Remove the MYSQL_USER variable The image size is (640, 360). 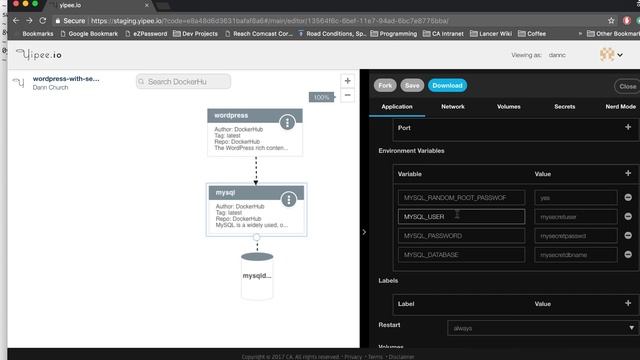coord(628,216)
